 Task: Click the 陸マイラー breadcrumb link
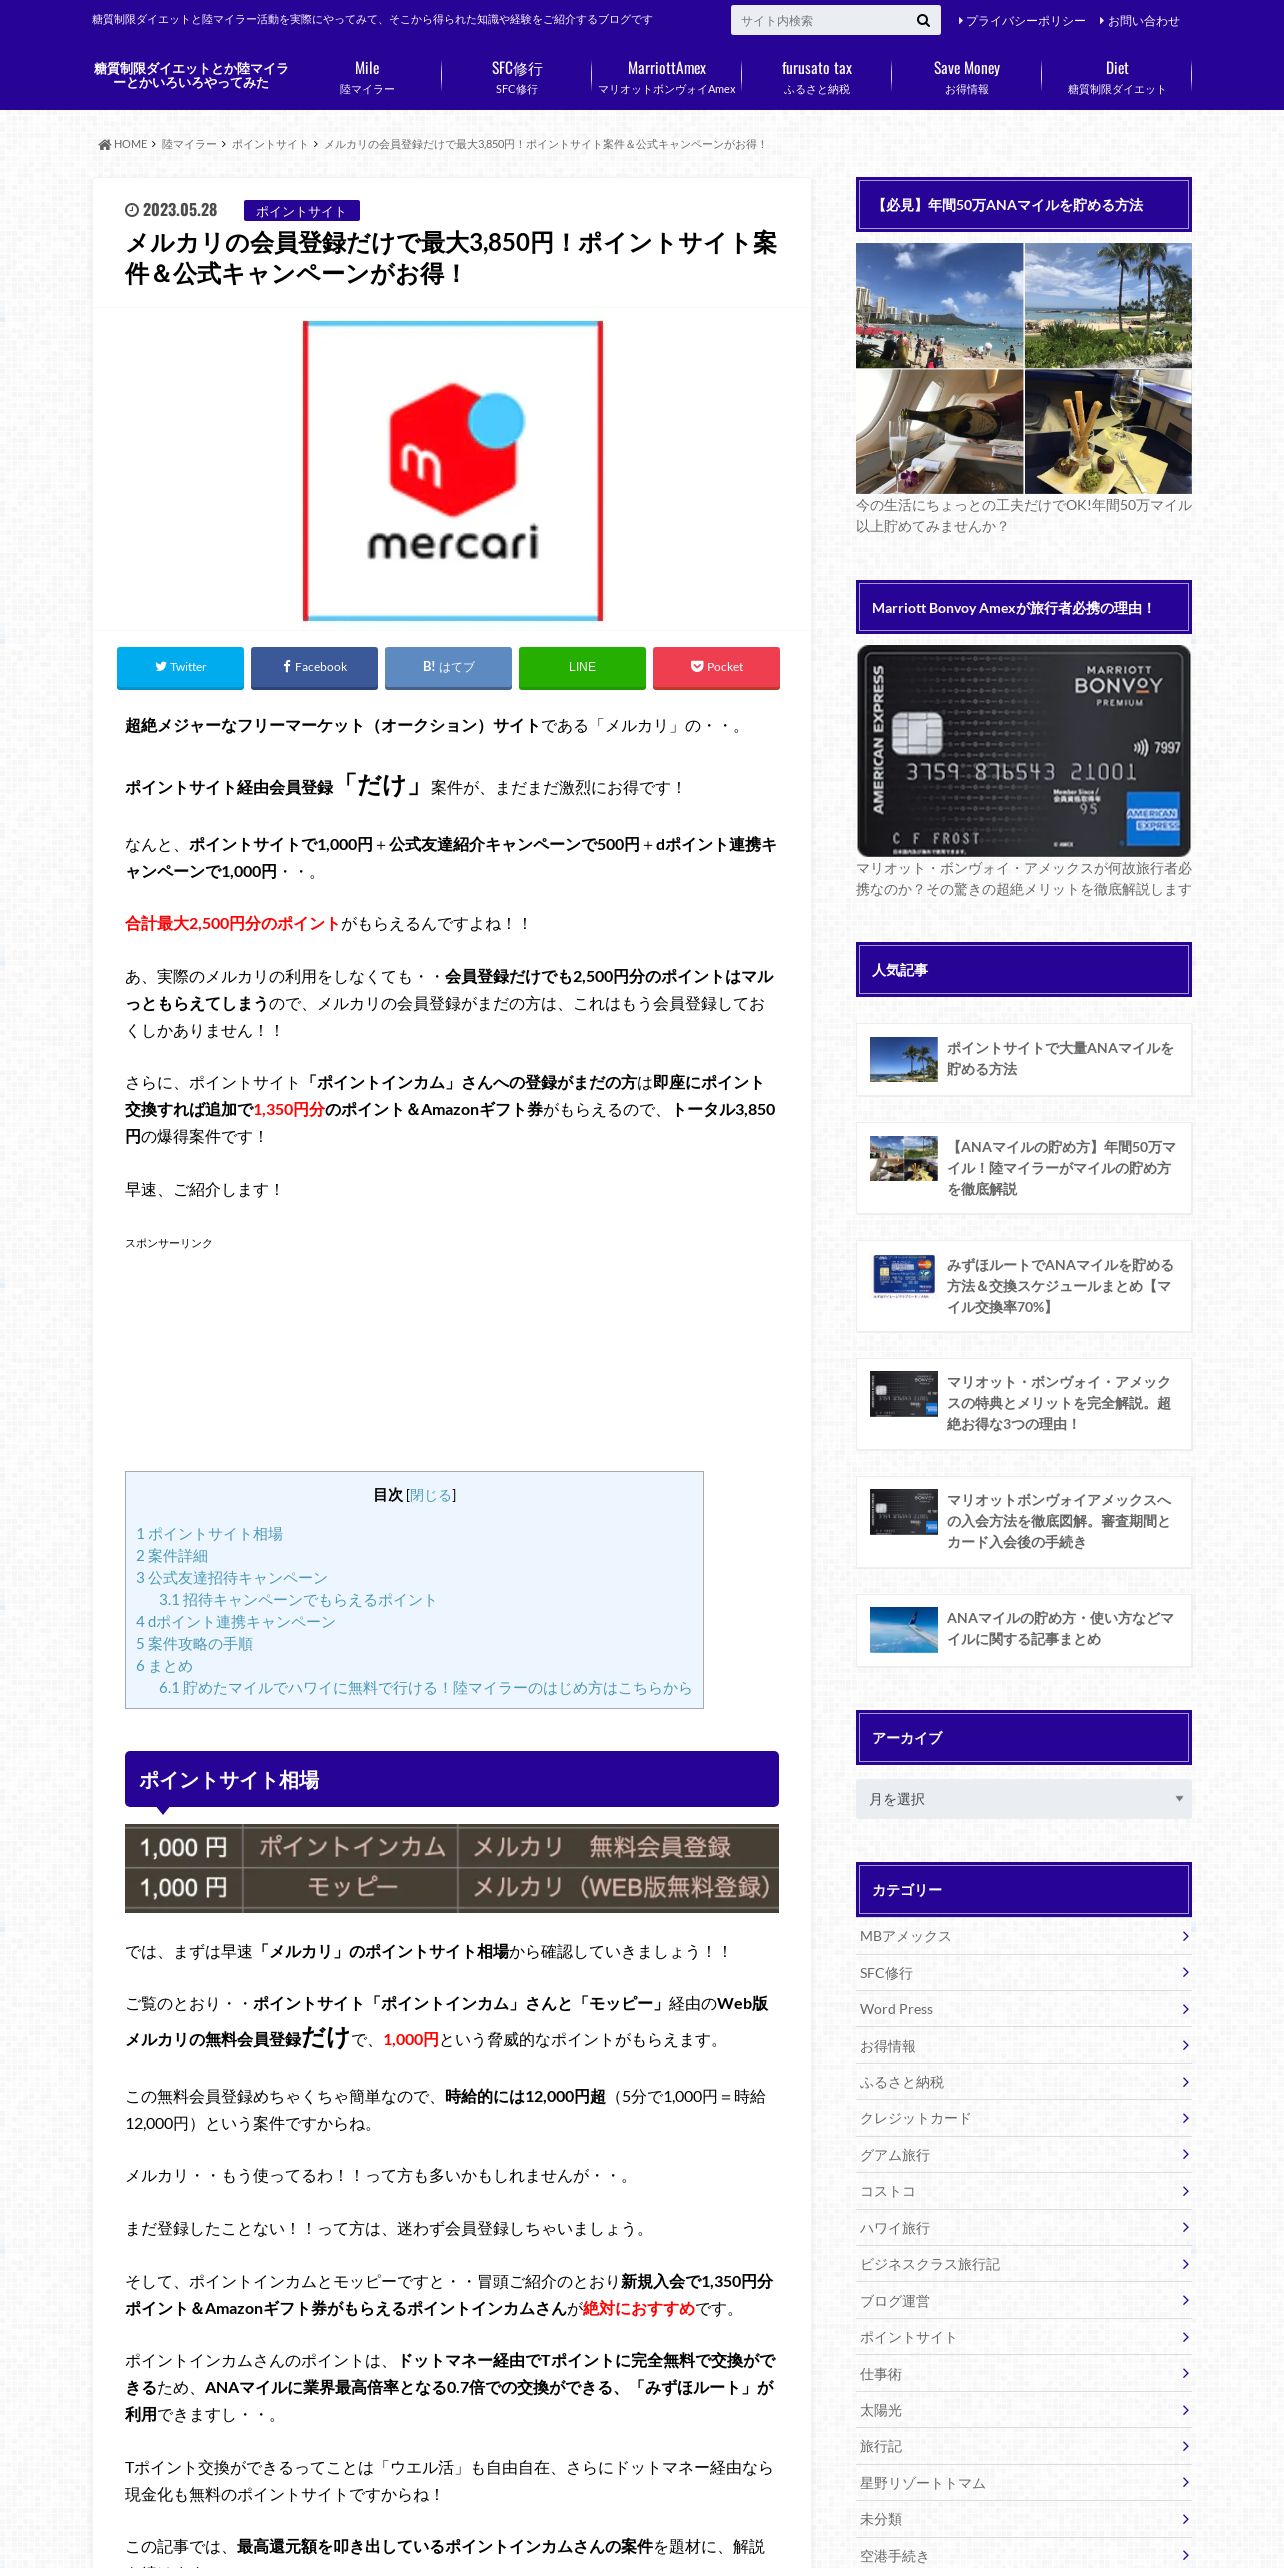(x=189, y=145)
